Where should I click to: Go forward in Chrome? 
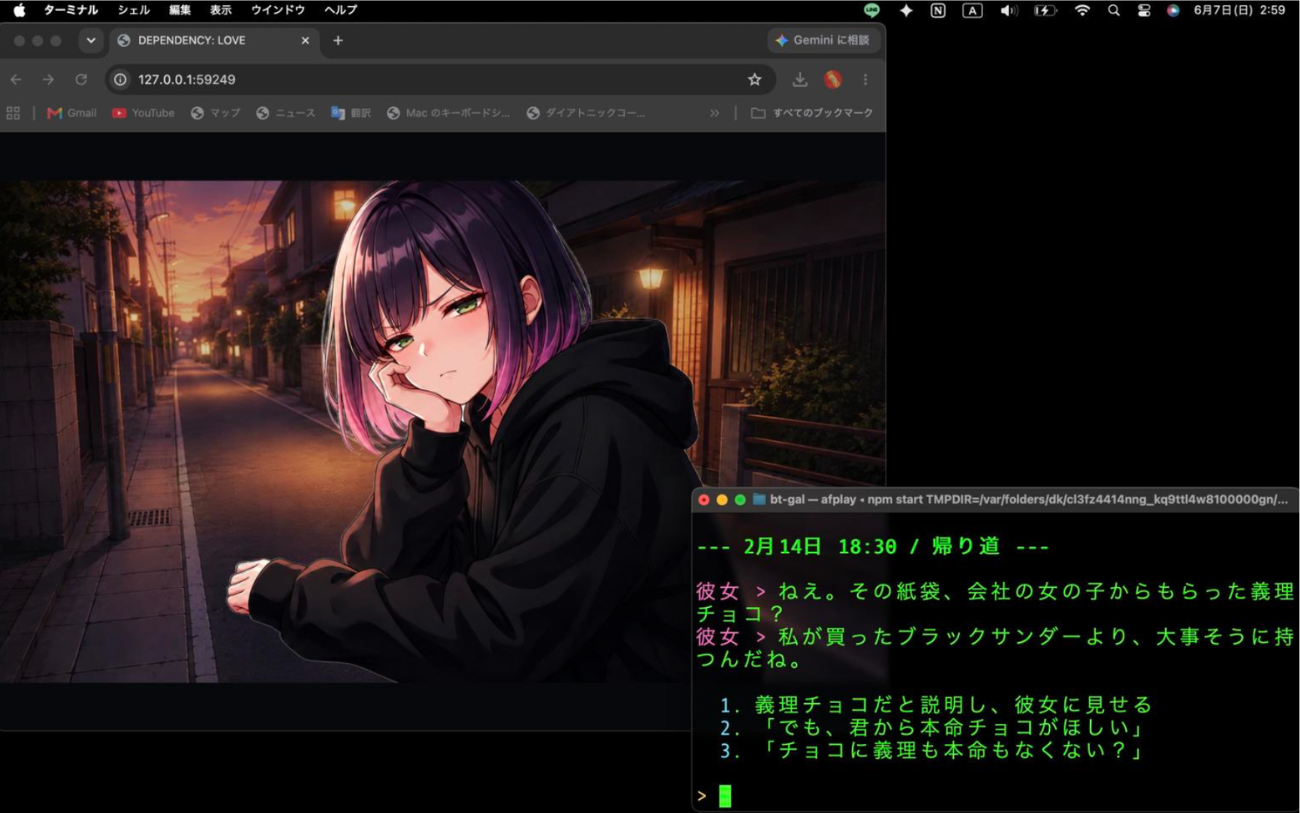point(48,79)
